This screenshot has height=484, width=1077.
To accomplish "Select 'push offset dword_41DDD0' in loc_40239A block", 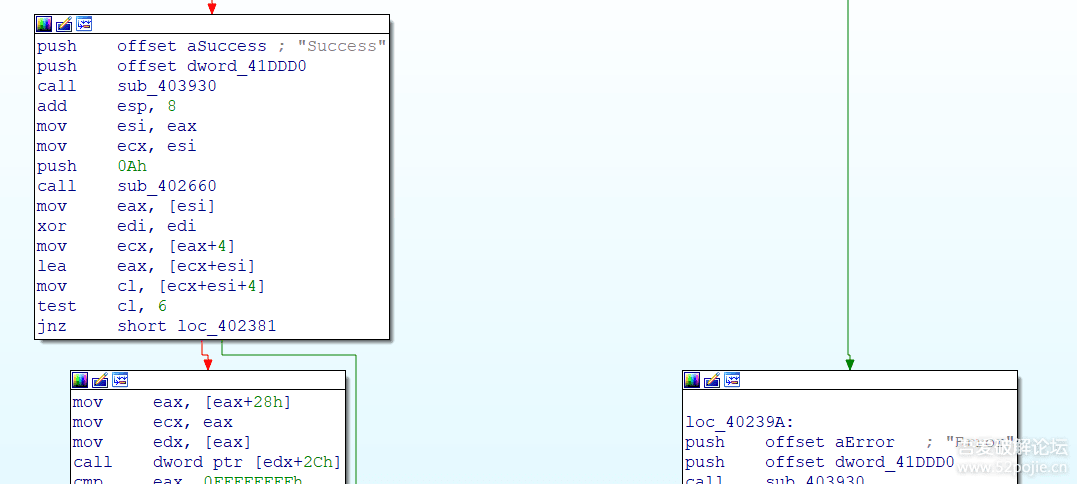I will click(819, 462).
